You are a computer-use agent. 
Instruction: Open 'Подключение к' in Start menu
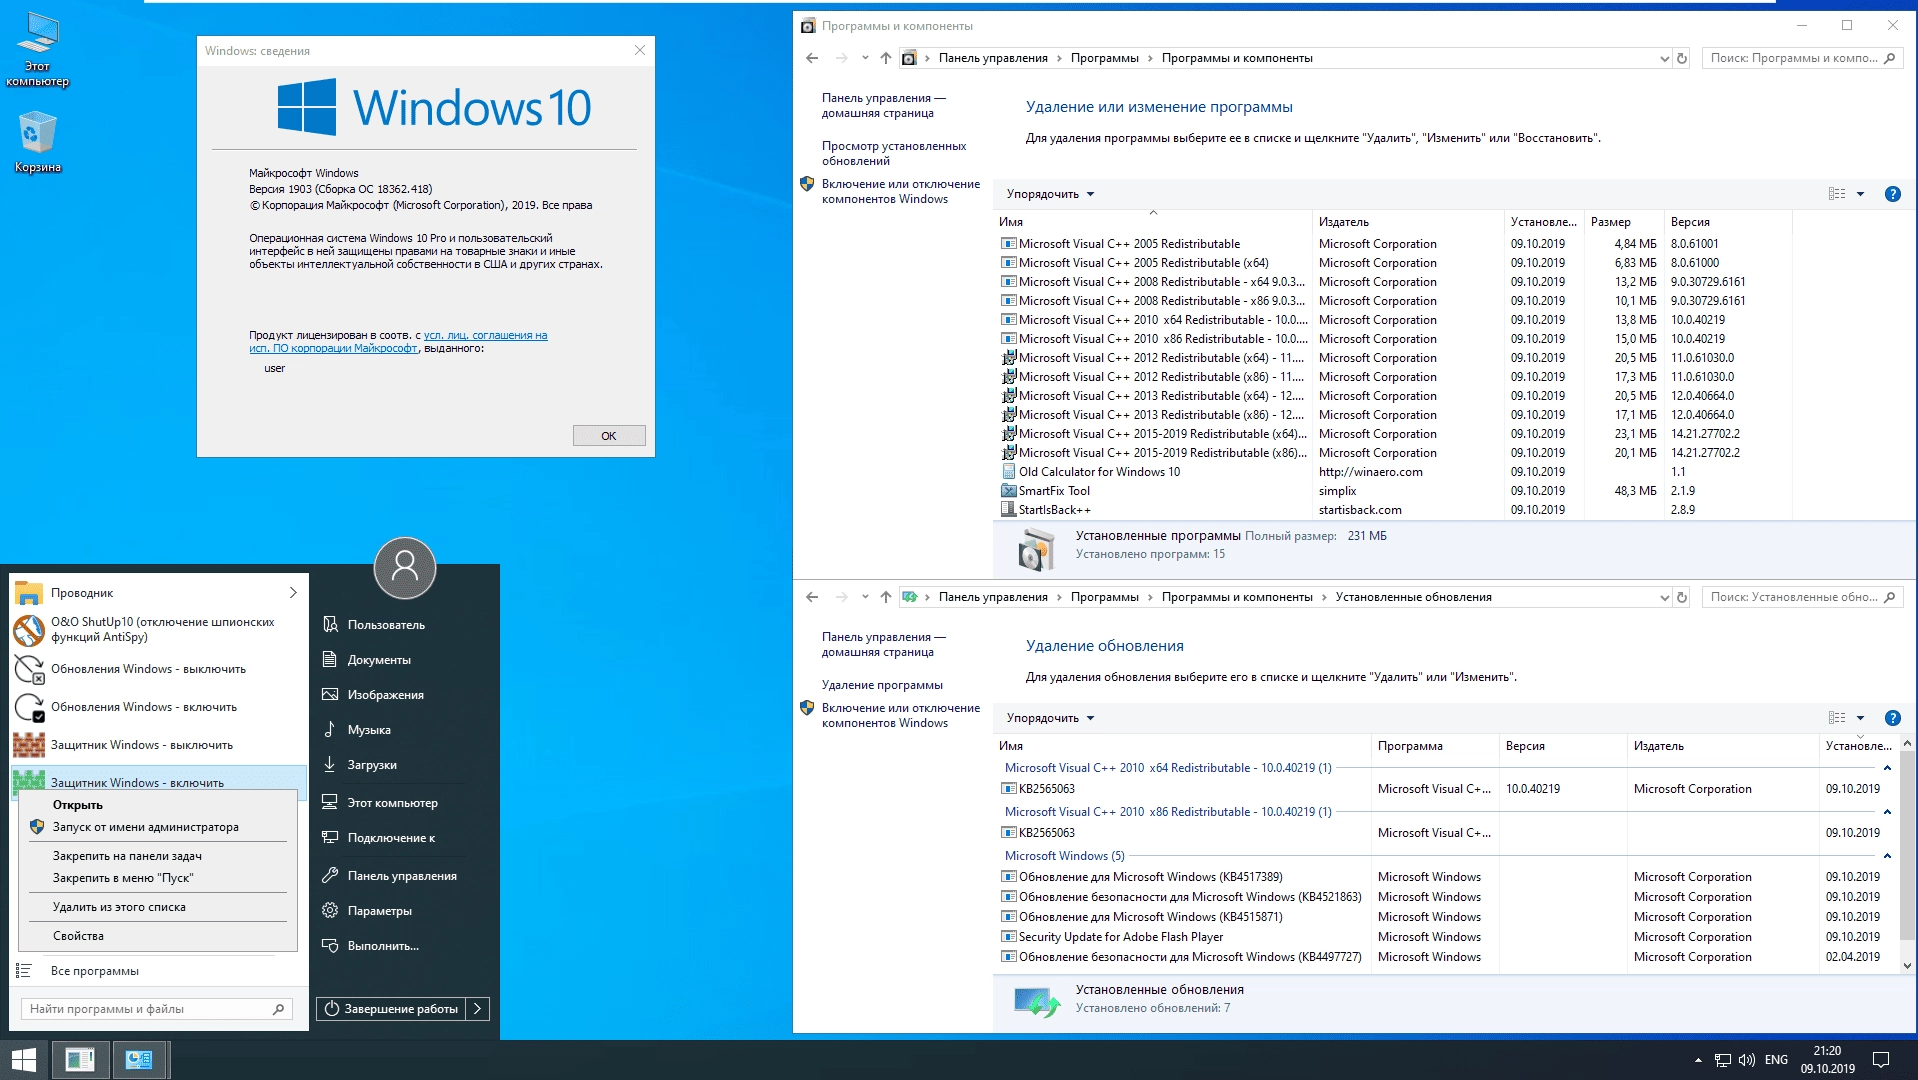point(391,838)
